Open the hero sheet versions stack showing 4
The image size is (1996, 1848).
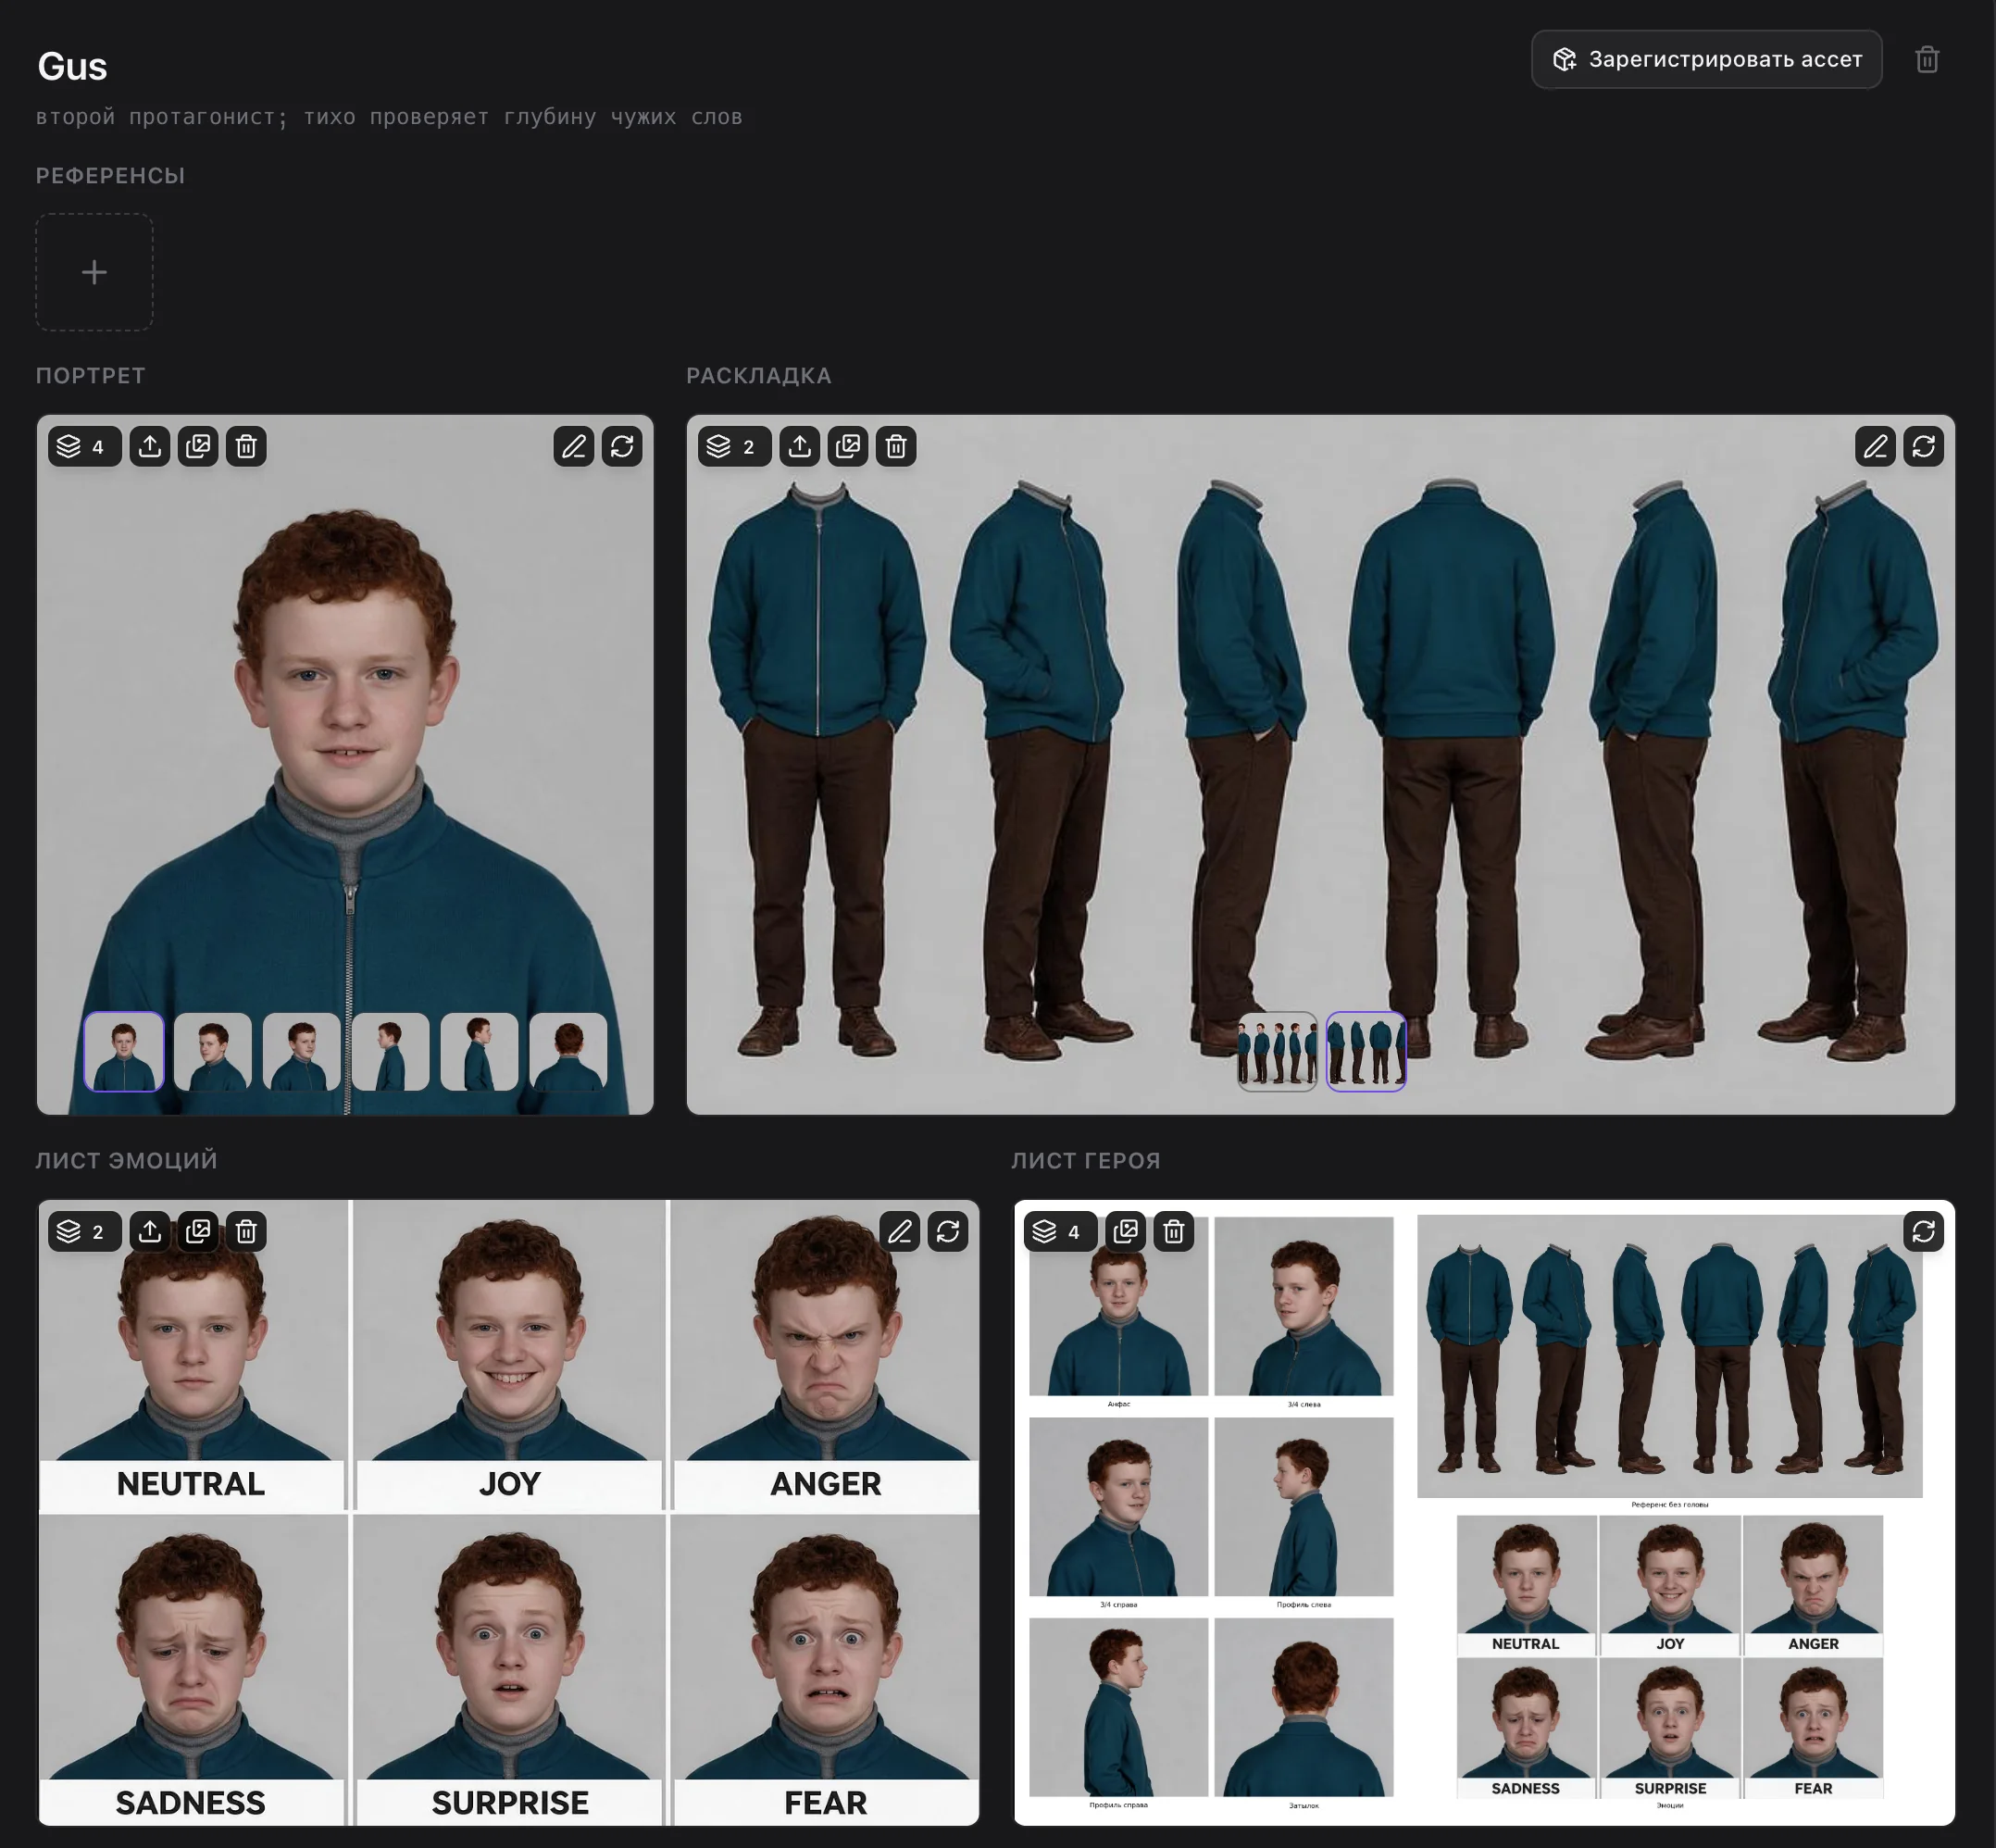[1060, 1231]
